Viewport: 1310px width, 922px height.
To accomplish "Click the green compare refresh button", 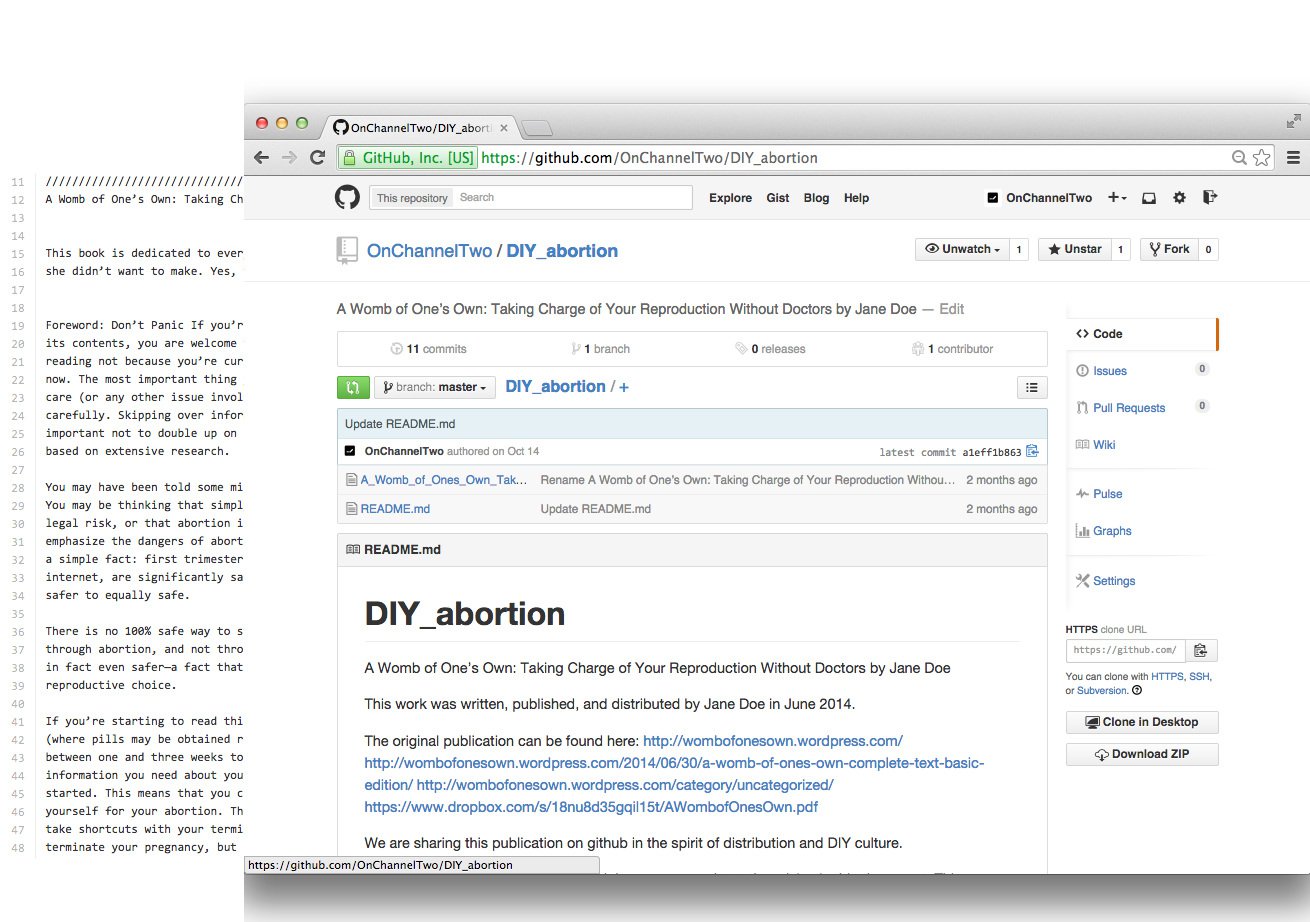I will [353, 387].
